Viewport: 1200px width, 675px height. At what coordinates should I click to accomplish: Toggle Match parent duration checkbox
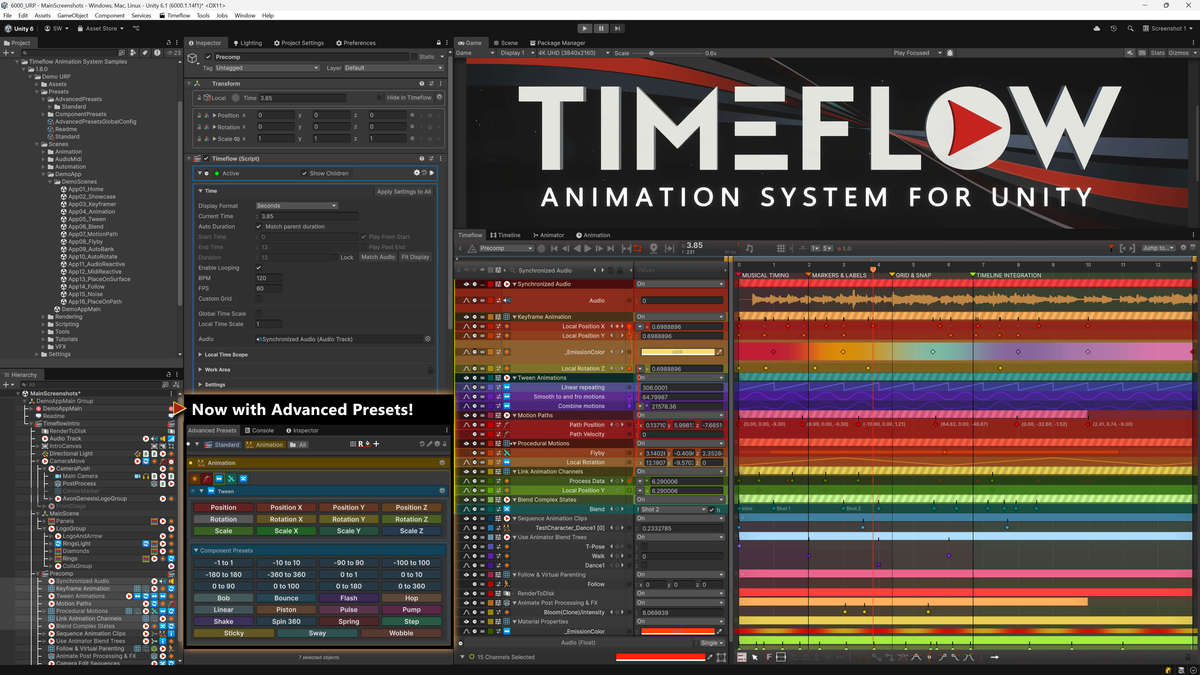260,227
